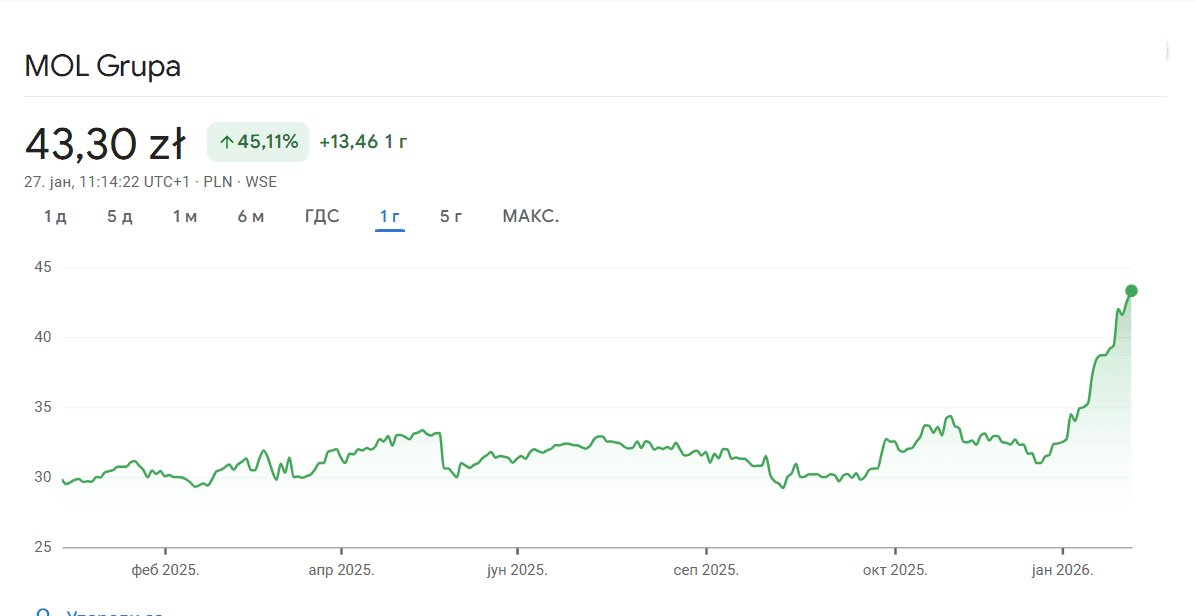Viewport: 1195px width, 616px height.
Task: Click the +13,46 1 г change text
Action: coord(363,142)
